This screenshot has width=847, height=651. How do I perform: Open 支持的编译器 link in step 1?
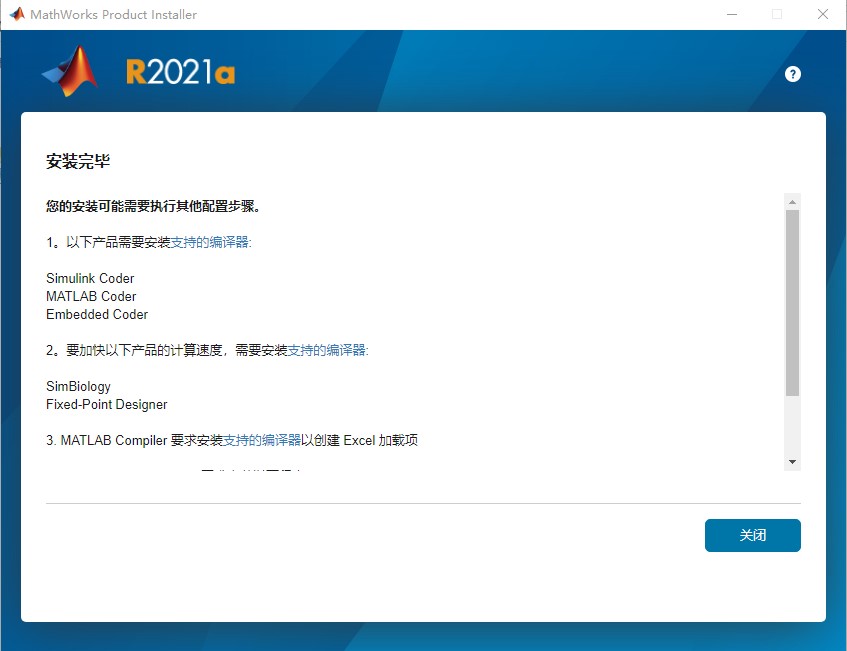pos(211,243)
